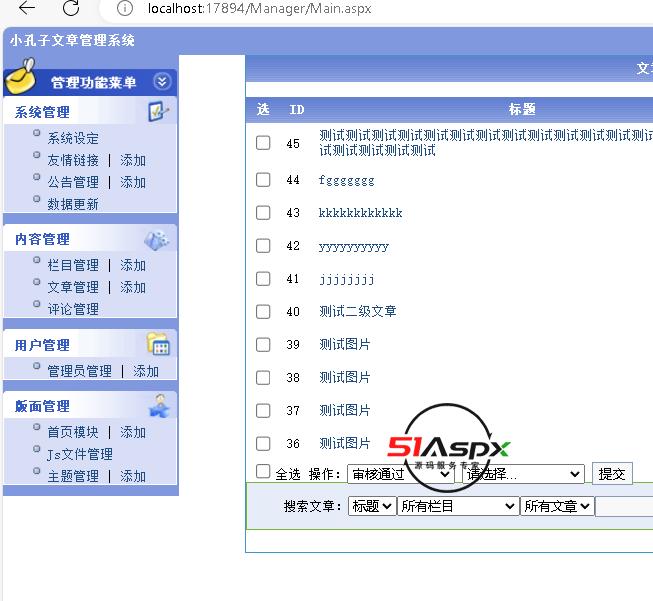
Task: Open 公告管理 in the sidebar
Action: coord(73,182)
